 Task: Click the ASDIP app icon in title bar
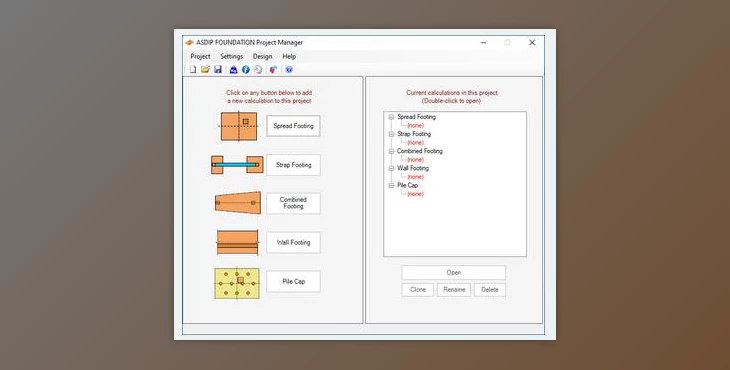tap(189, 42)
